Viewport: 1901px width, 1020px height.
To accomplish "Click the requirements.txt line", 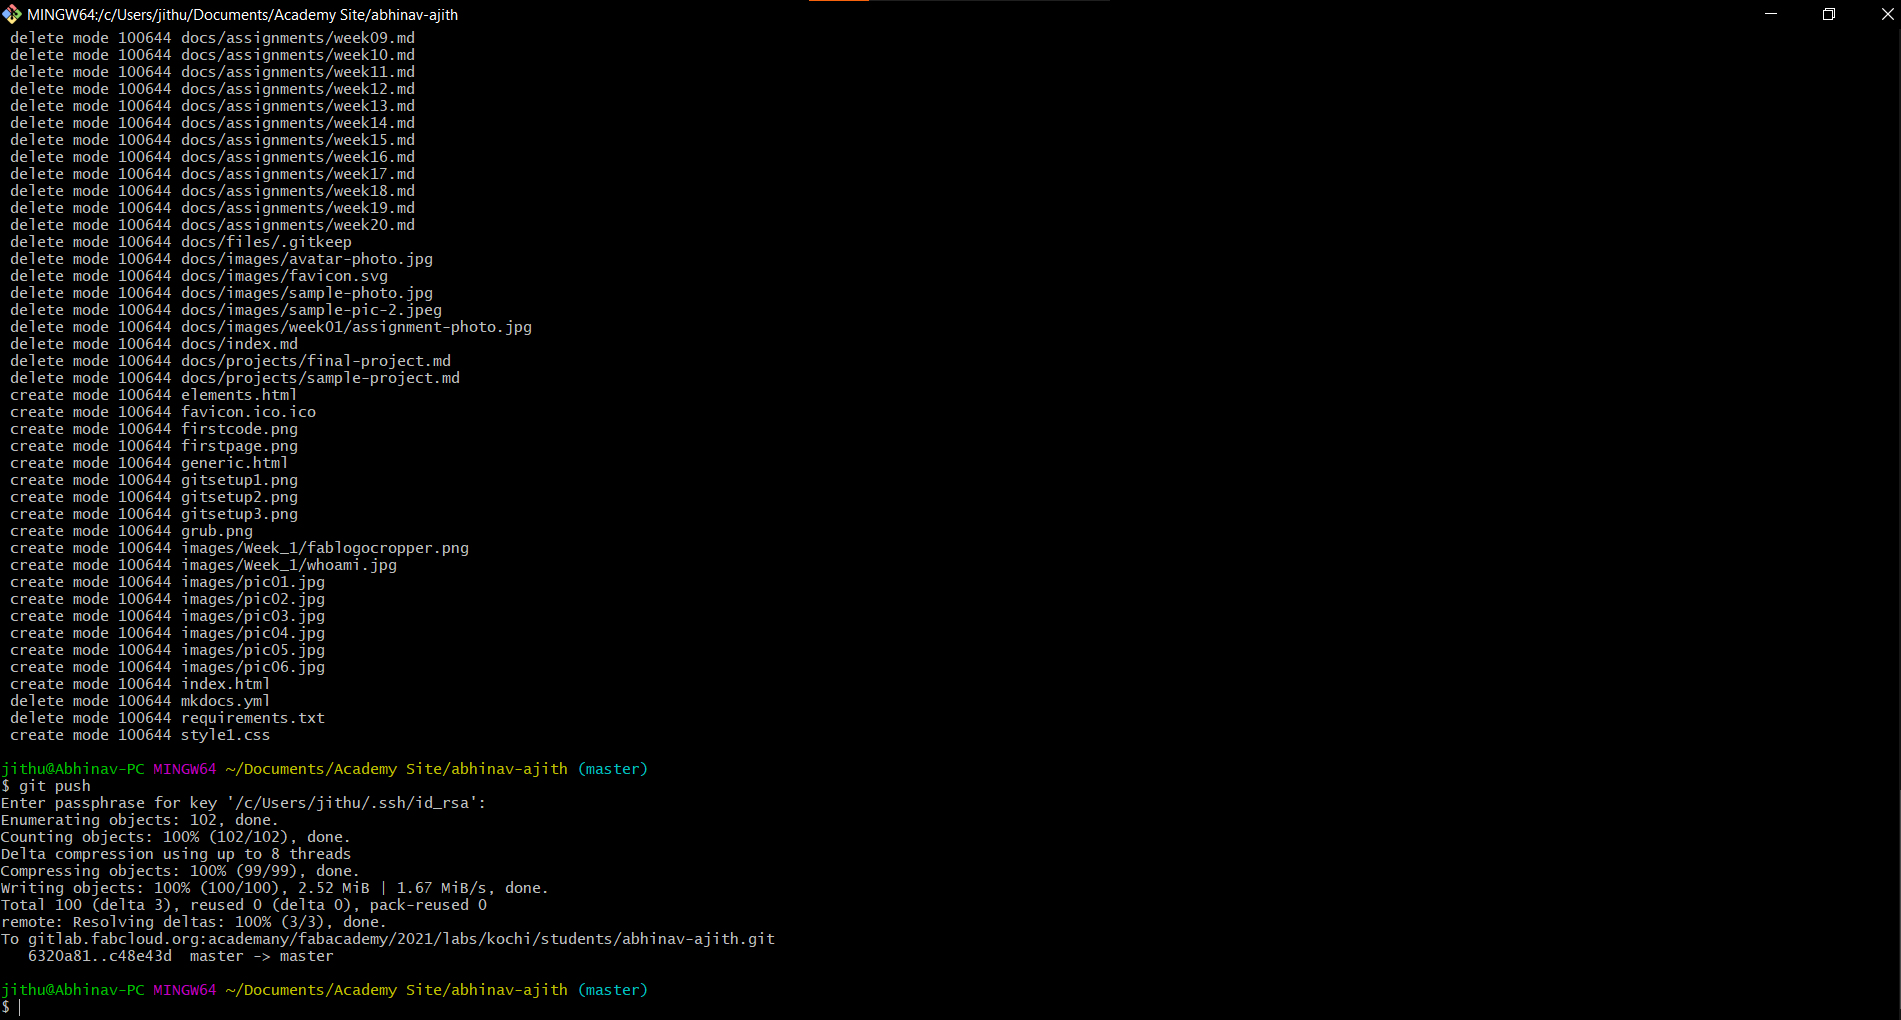I will pyautogui.click(x=167, y=718).
